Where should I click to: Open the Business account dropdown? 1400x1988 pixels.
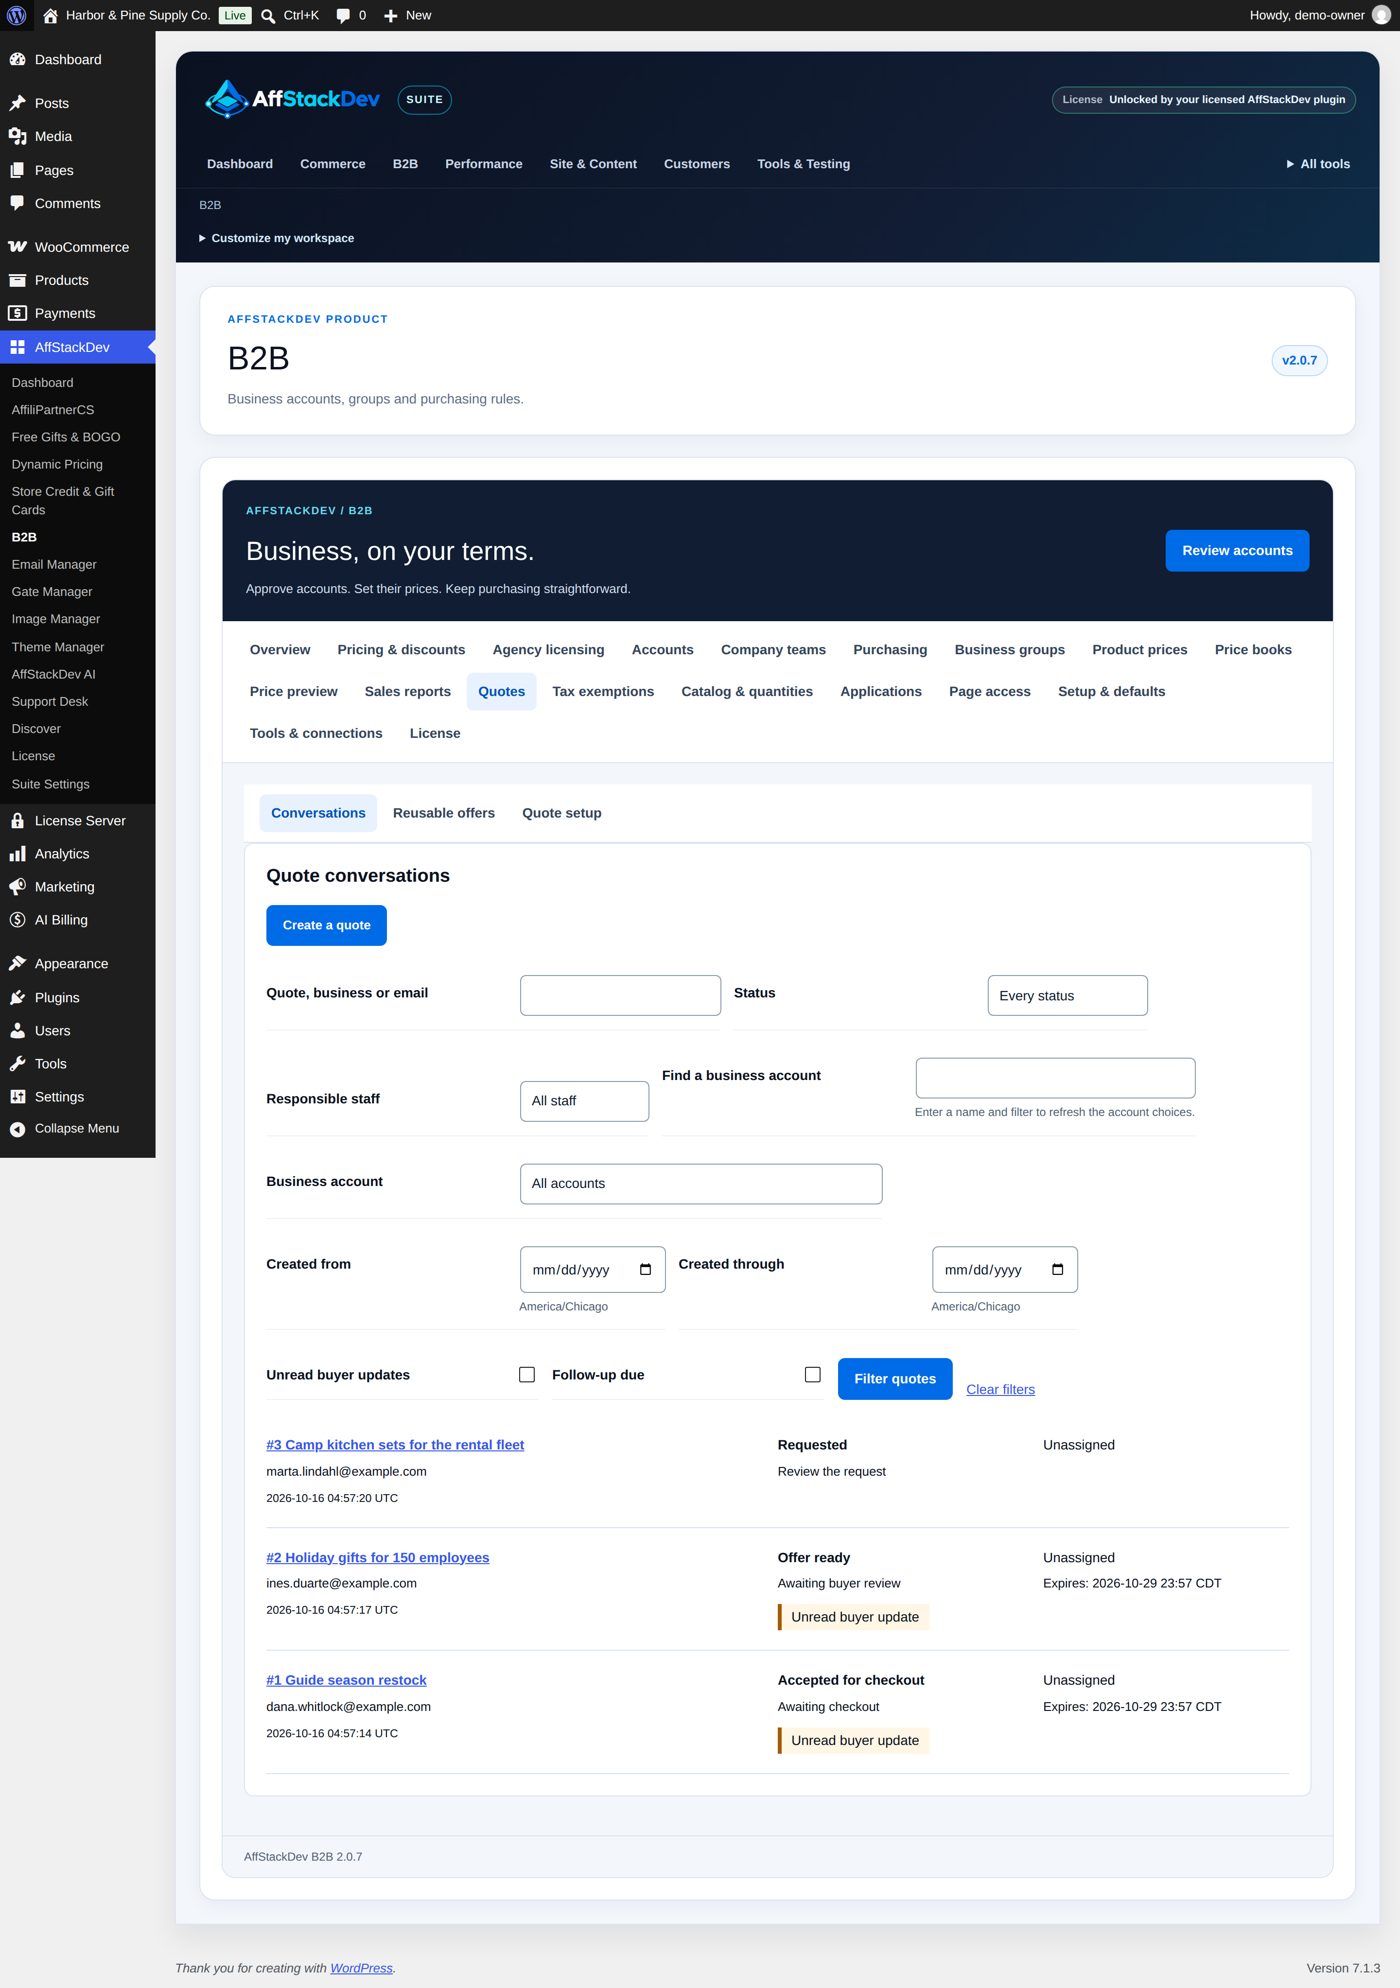pyautogui.click(x=701, y=1183)
